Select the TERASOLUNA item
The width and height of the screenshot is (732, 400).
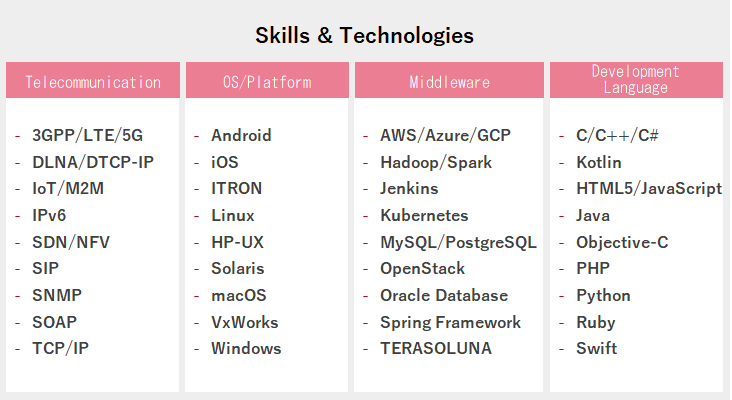(436, 348)
